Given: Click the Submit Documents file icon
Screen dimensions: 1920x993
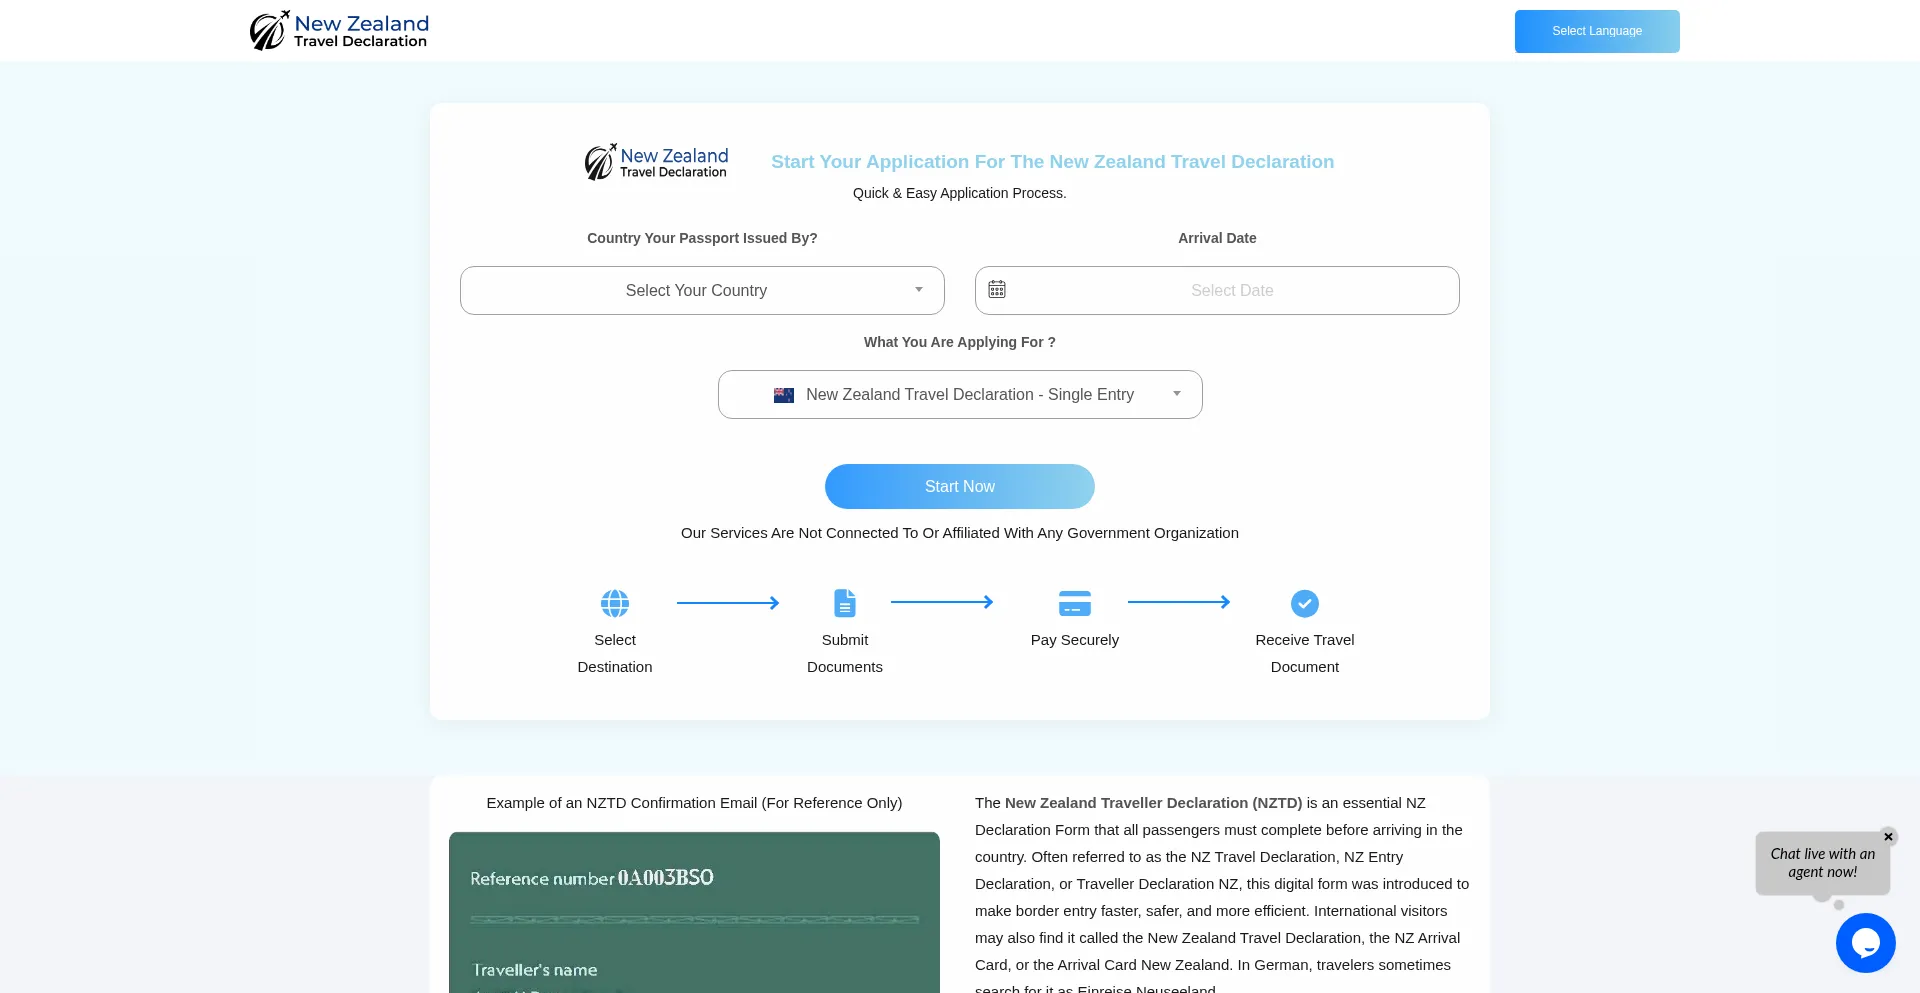Looking at the screenshot, I should [844, 602].
